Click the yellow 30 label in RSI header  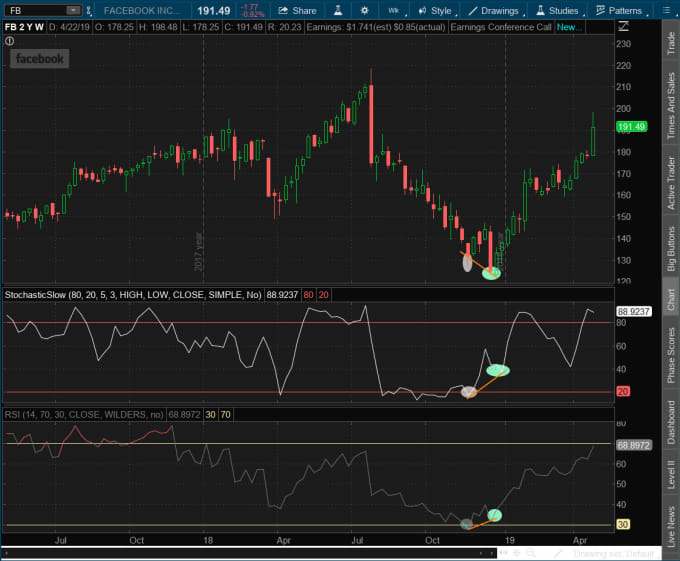210,415
